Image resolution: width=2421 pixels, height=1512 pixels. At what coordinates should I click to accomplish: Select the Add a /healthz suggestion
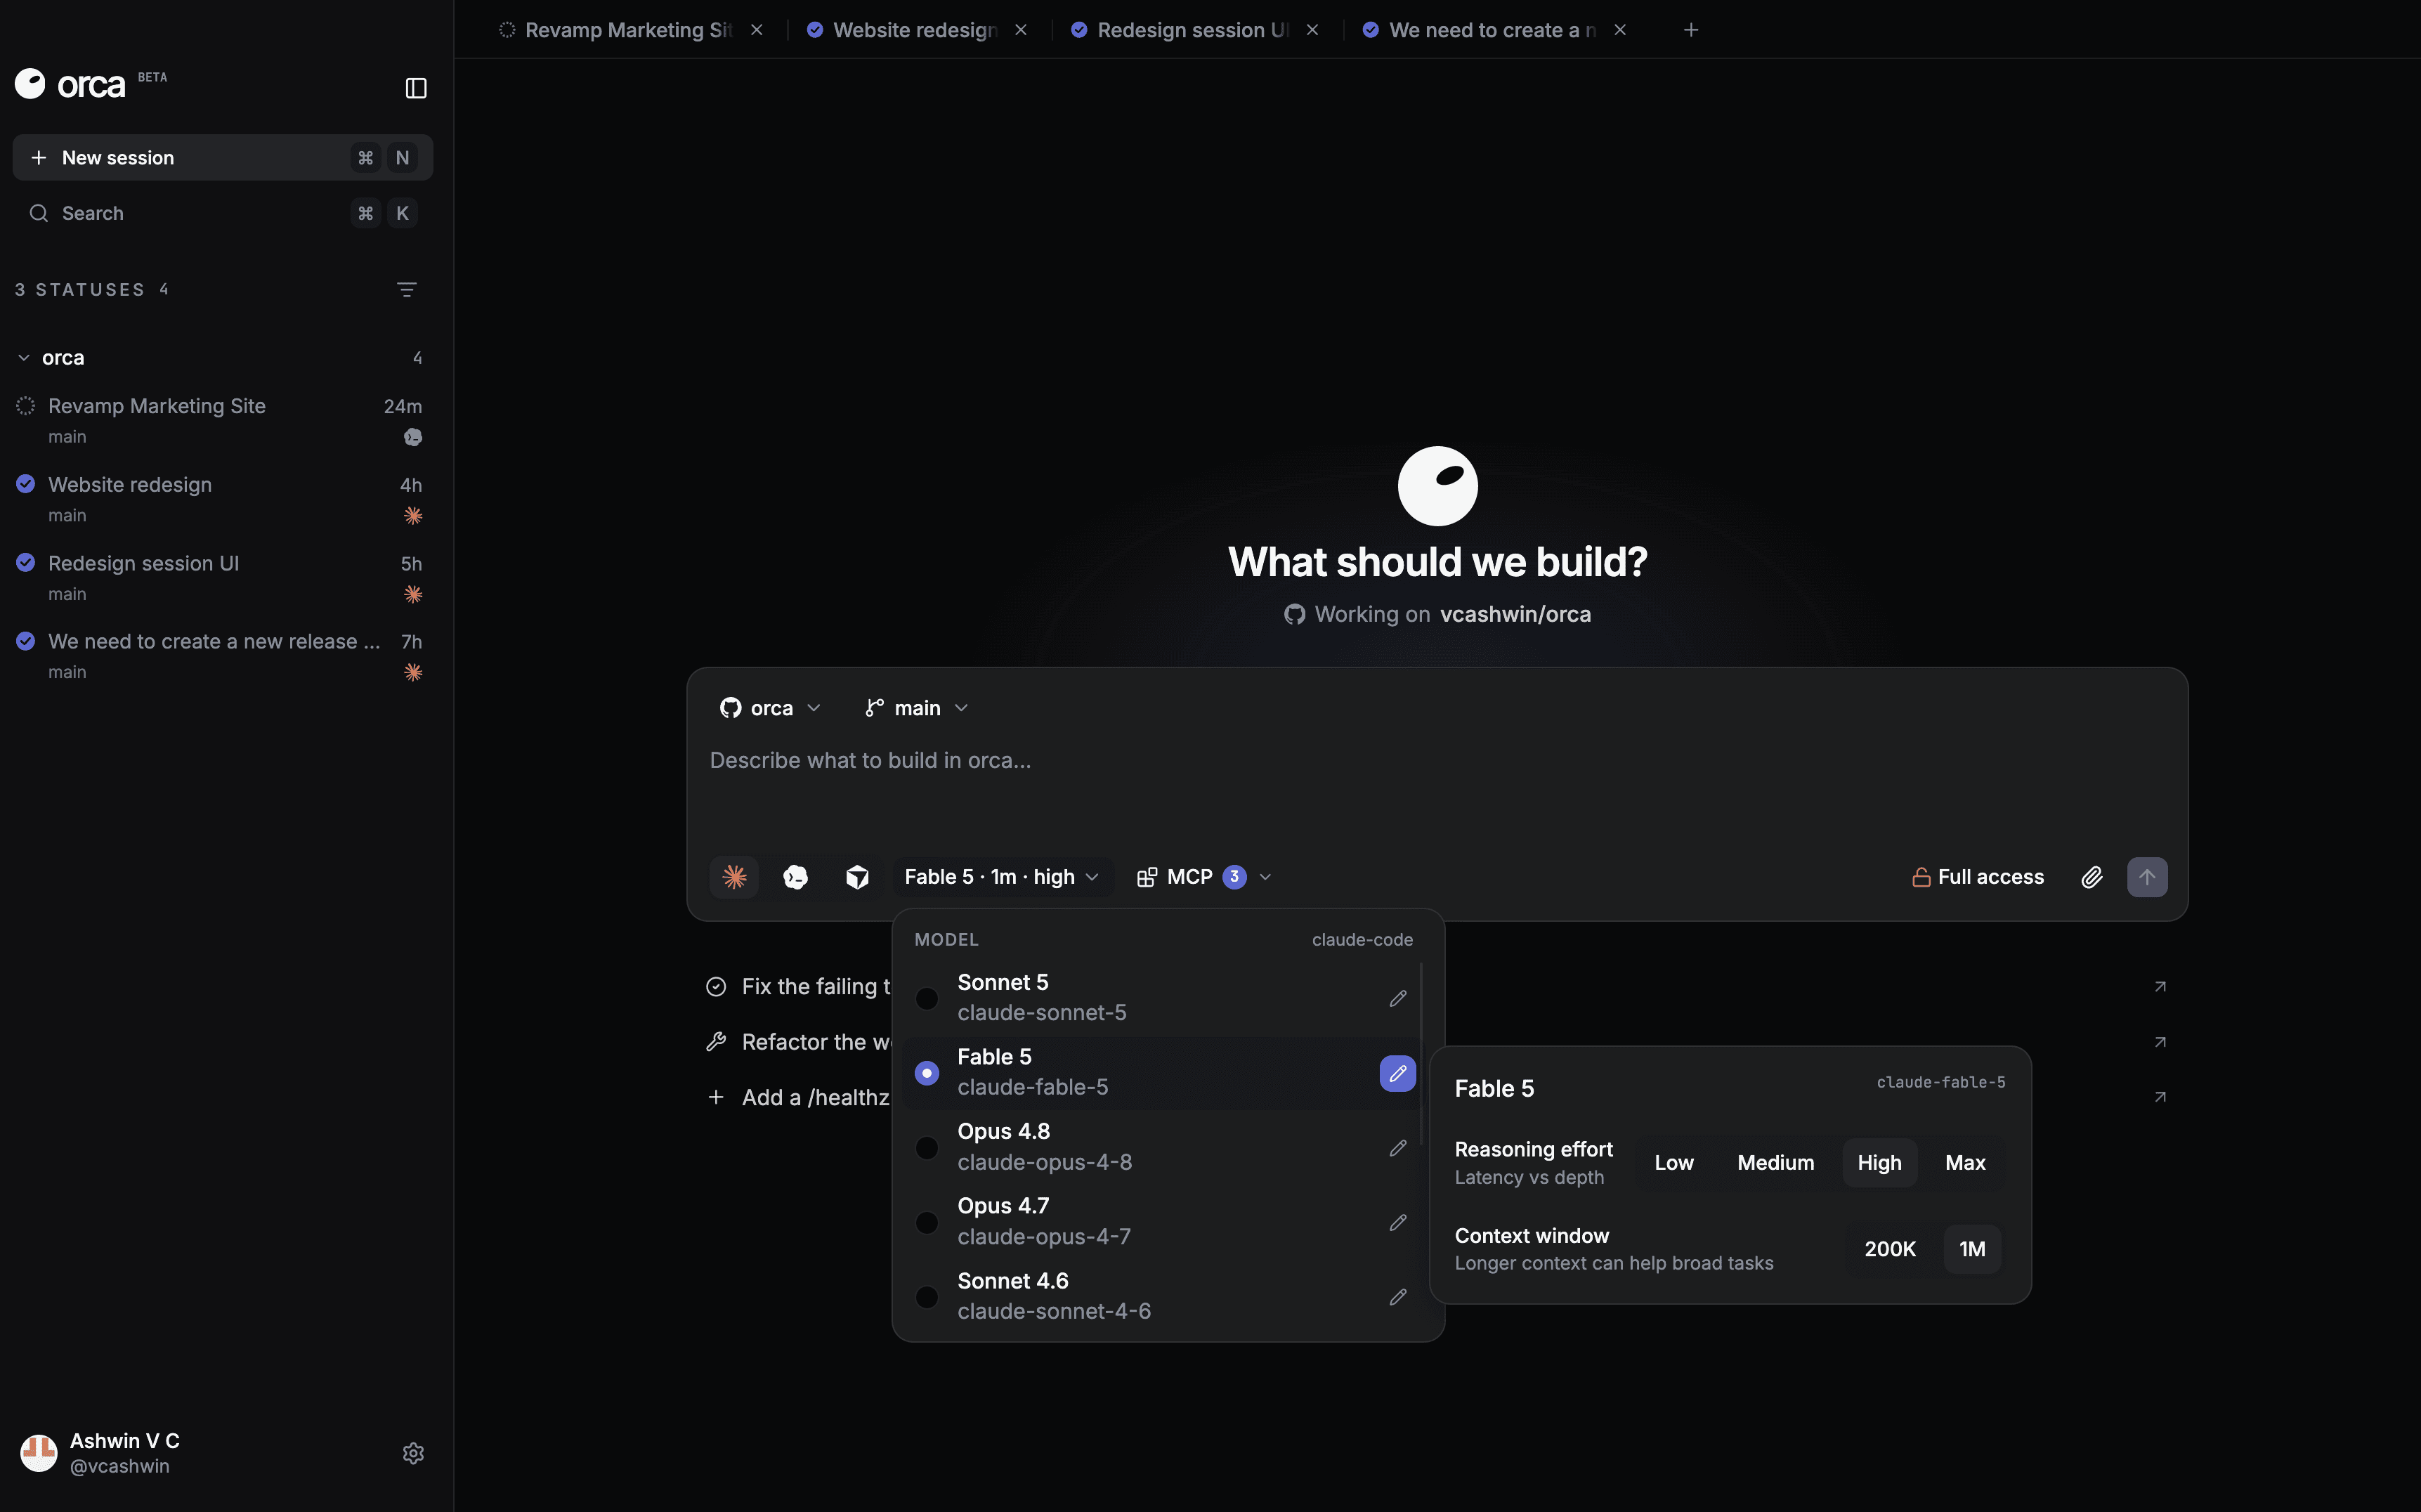[x=798, y=1097]
